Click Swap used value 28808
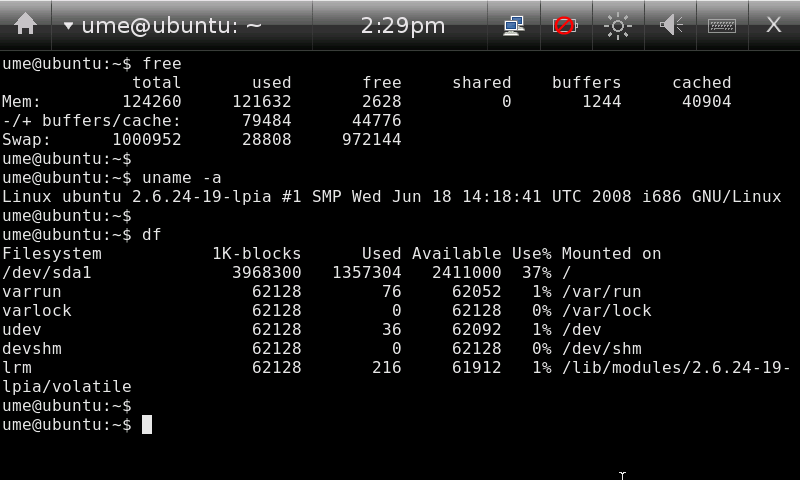800x480 pixels. 267,139
